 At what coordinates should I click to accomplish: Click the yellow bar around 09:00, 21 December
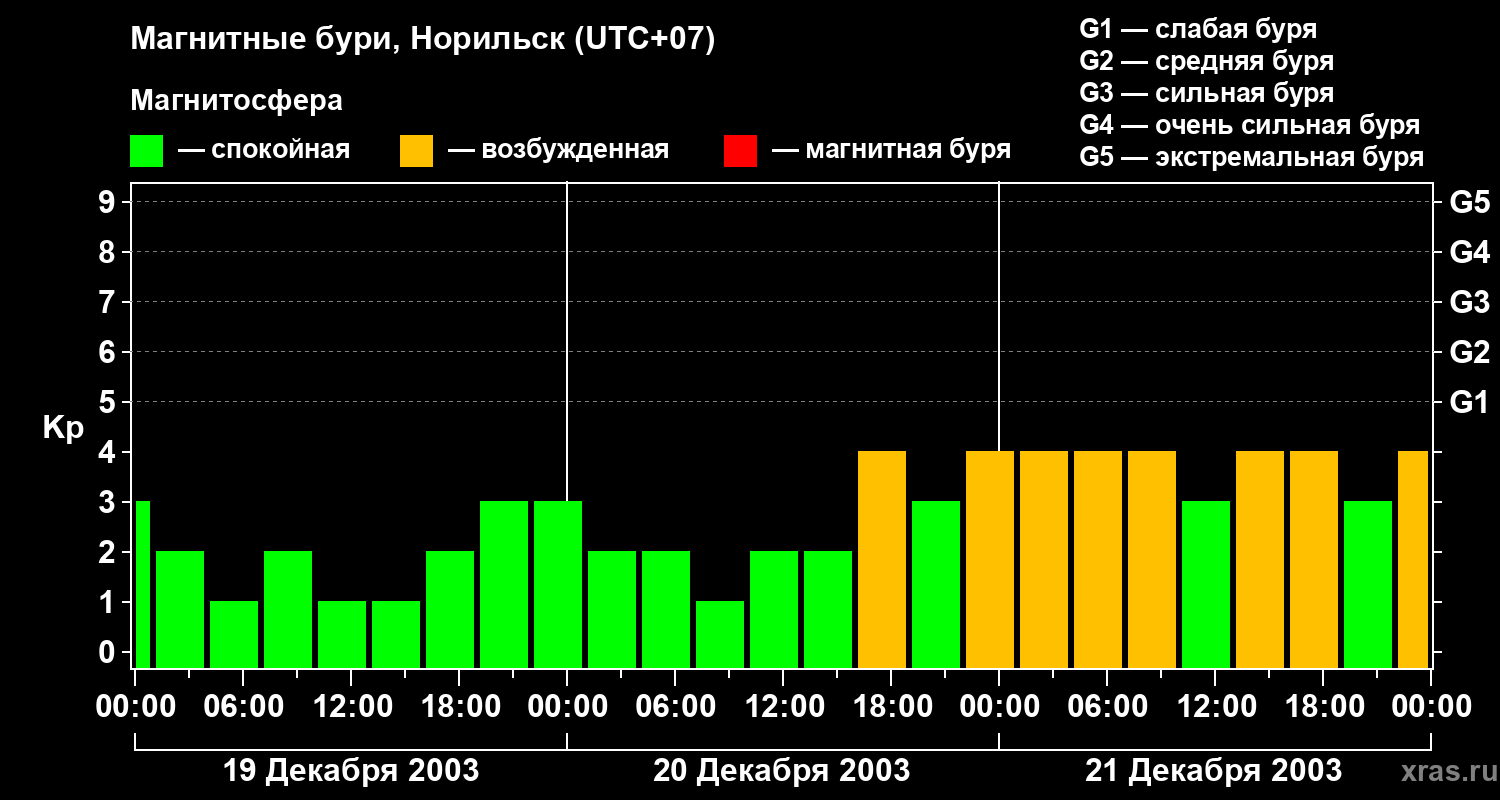tap(1152, 559)
